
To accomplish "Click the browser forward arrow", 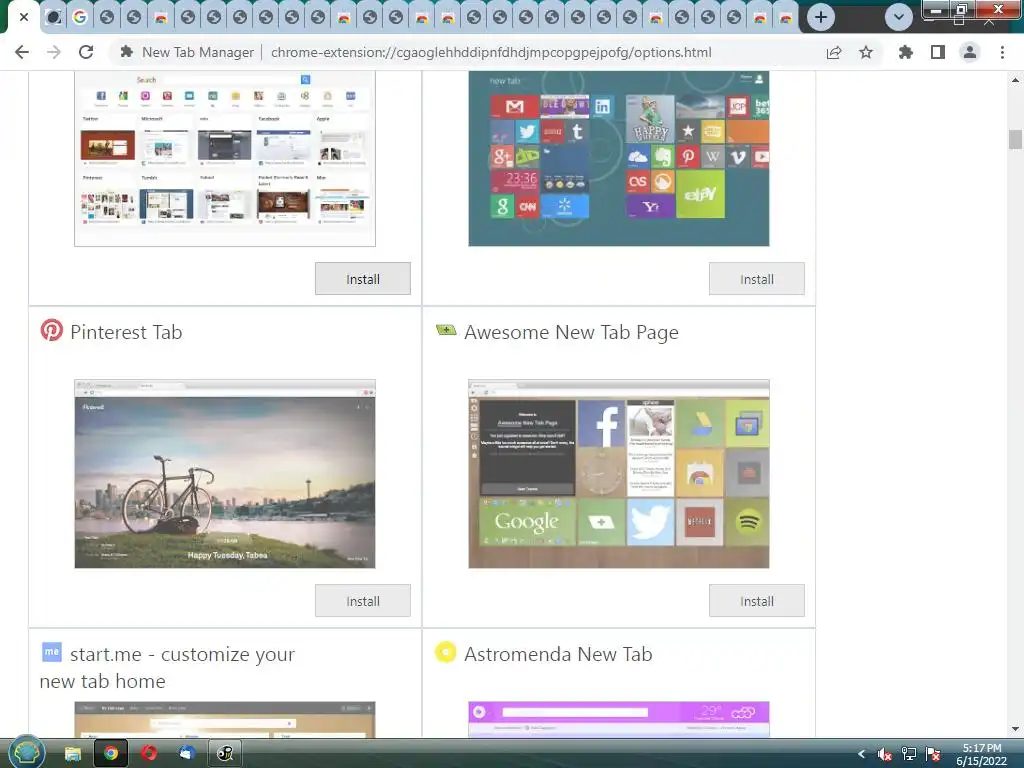I will pos(54,52).
